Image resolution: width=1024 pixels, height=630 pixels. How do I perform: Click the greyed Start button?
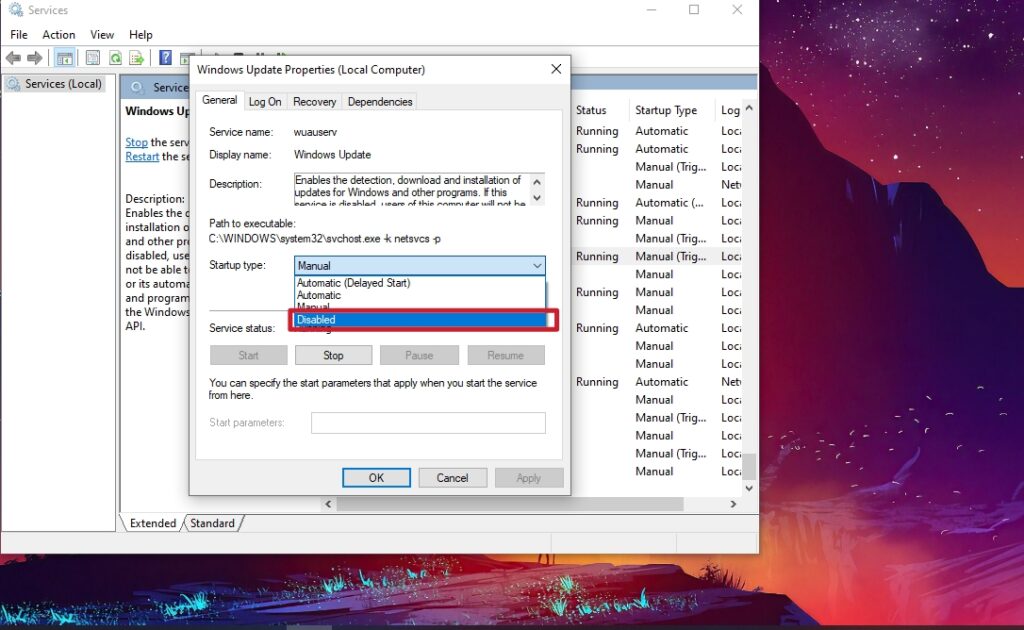click(248, 355)
